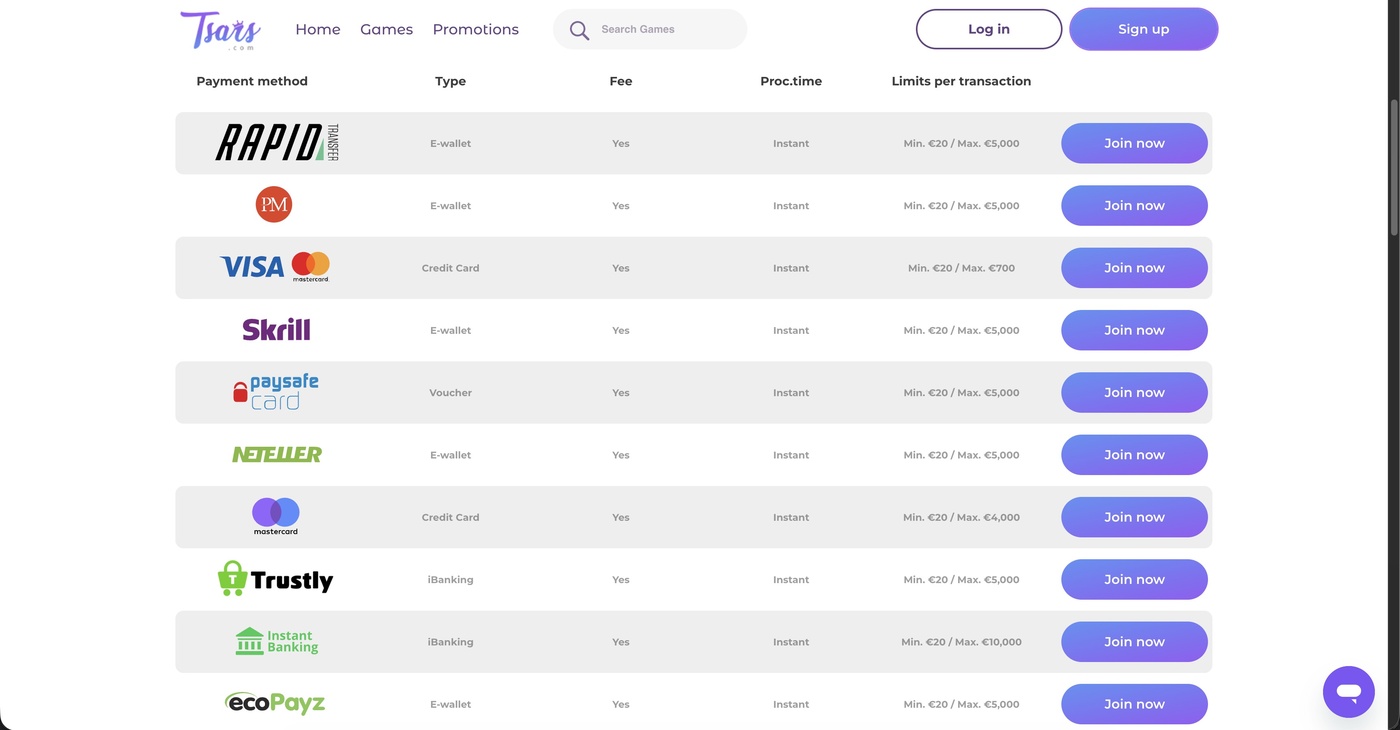
Task: Click the Visa Mastercard logo
Action: [275, 267]
